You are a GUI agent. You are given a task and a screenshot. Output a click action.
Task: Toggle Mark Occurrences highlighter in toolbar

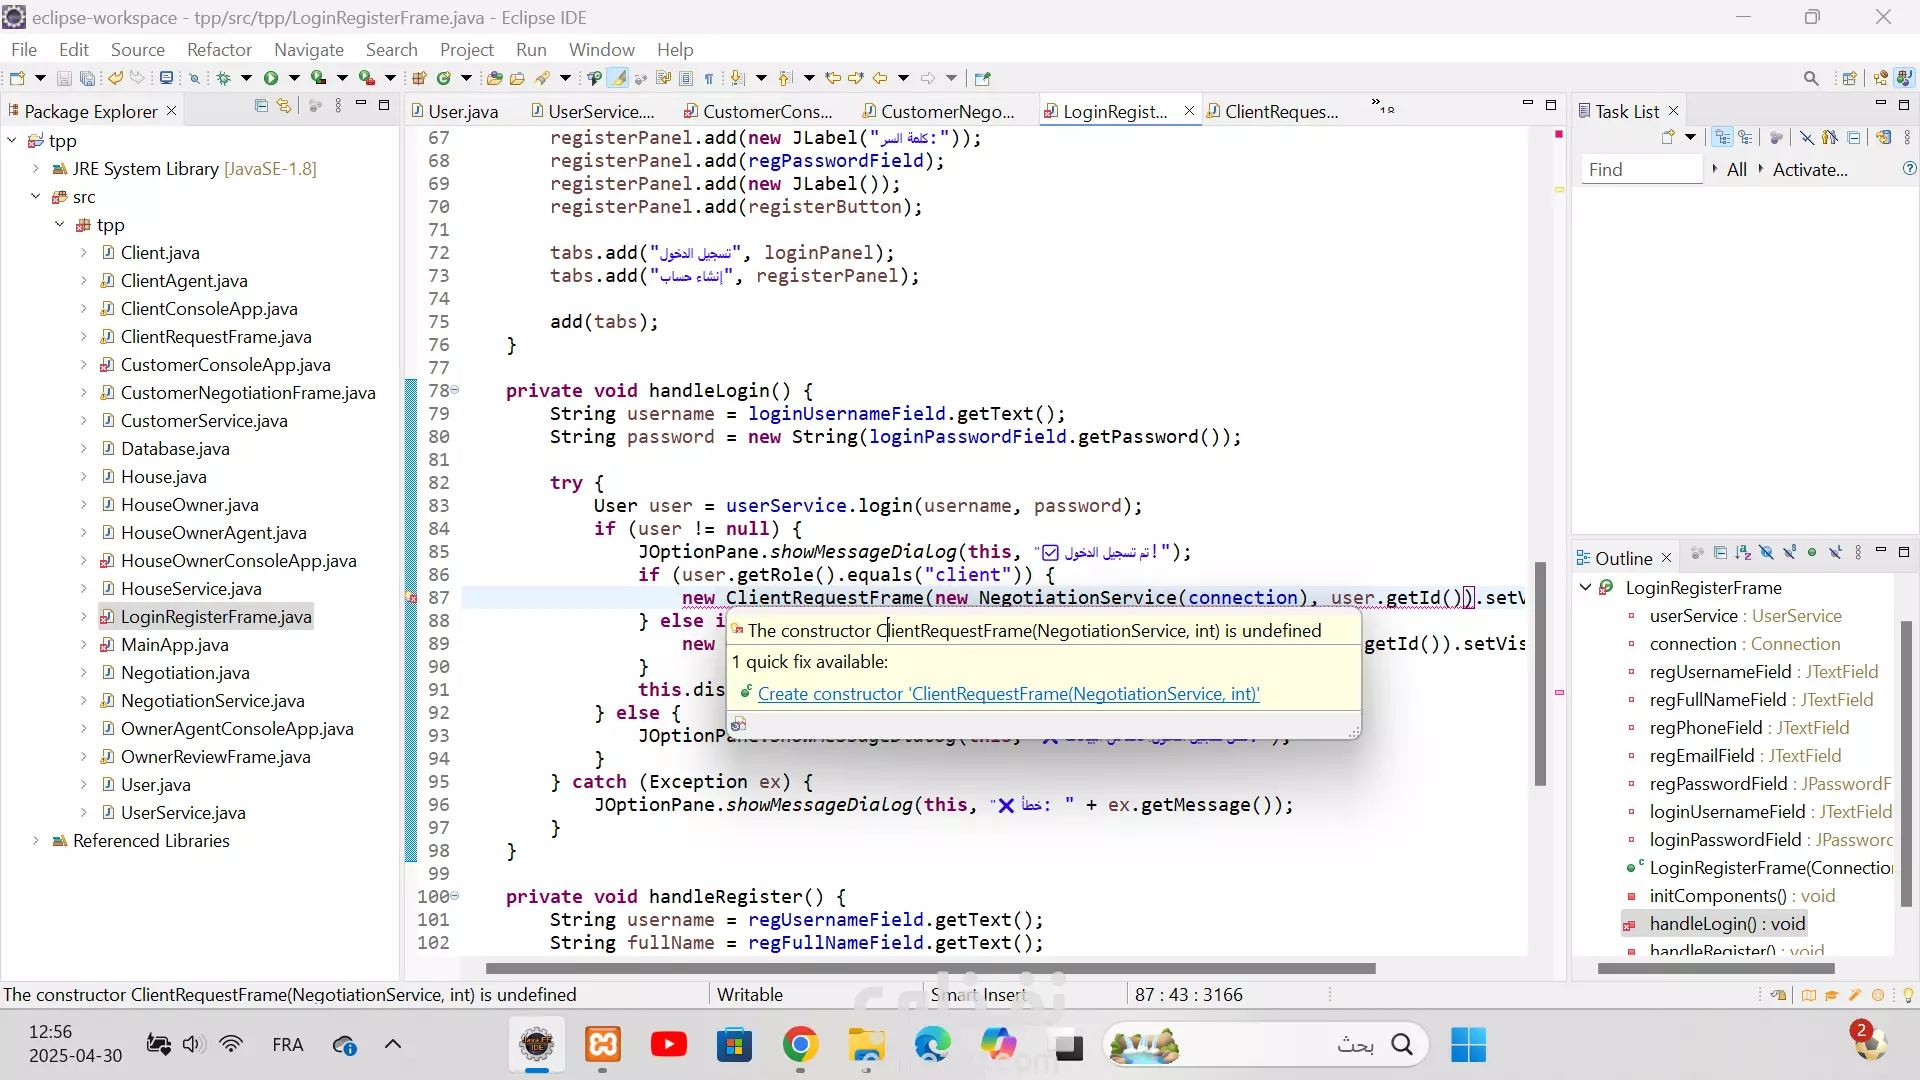pyautogui.click(x=618, y=78)
